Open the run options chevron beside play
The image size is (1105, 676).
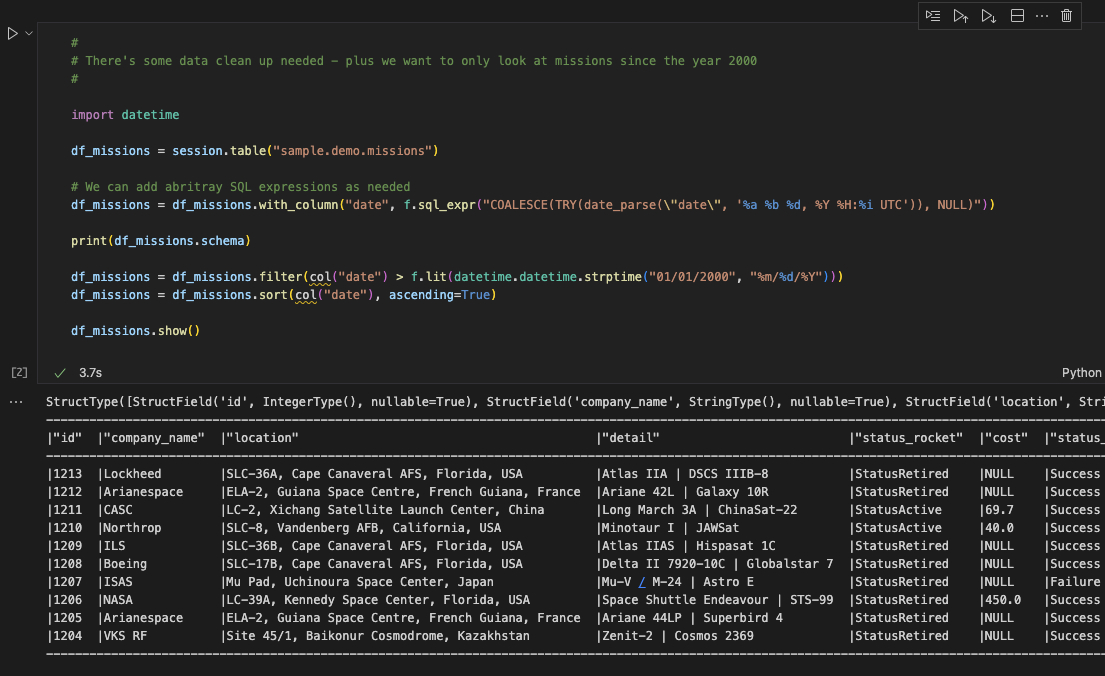click(x=28, y=33)
